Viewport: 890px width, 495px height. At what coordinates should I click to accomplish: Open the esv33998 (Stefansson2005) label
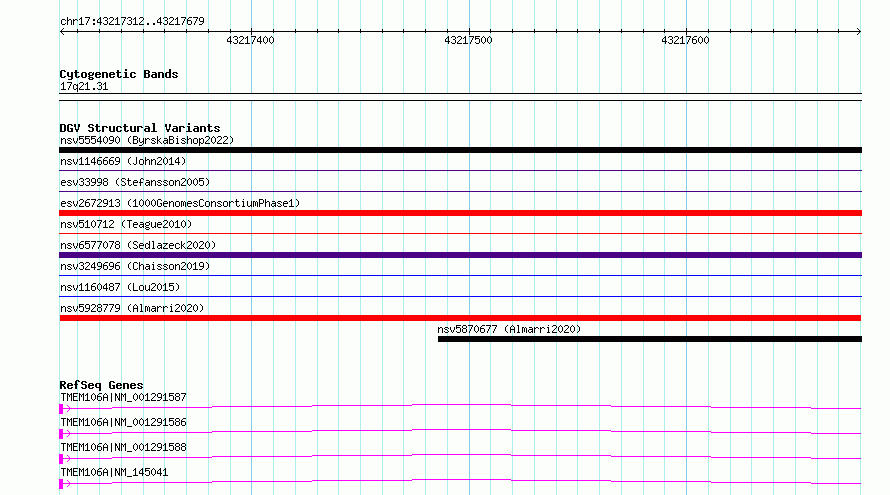click(x=135, y=182)
